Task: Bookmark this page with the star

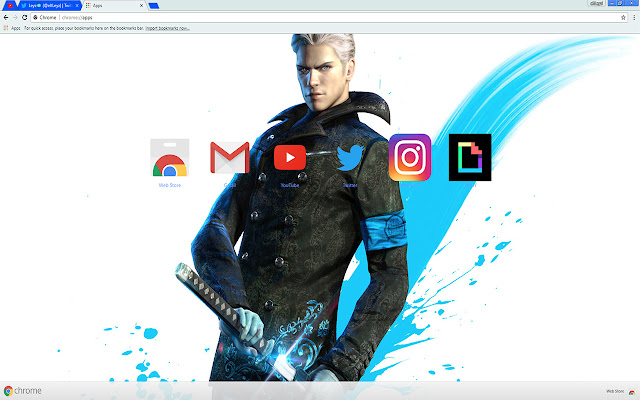Action: (623, 18)
